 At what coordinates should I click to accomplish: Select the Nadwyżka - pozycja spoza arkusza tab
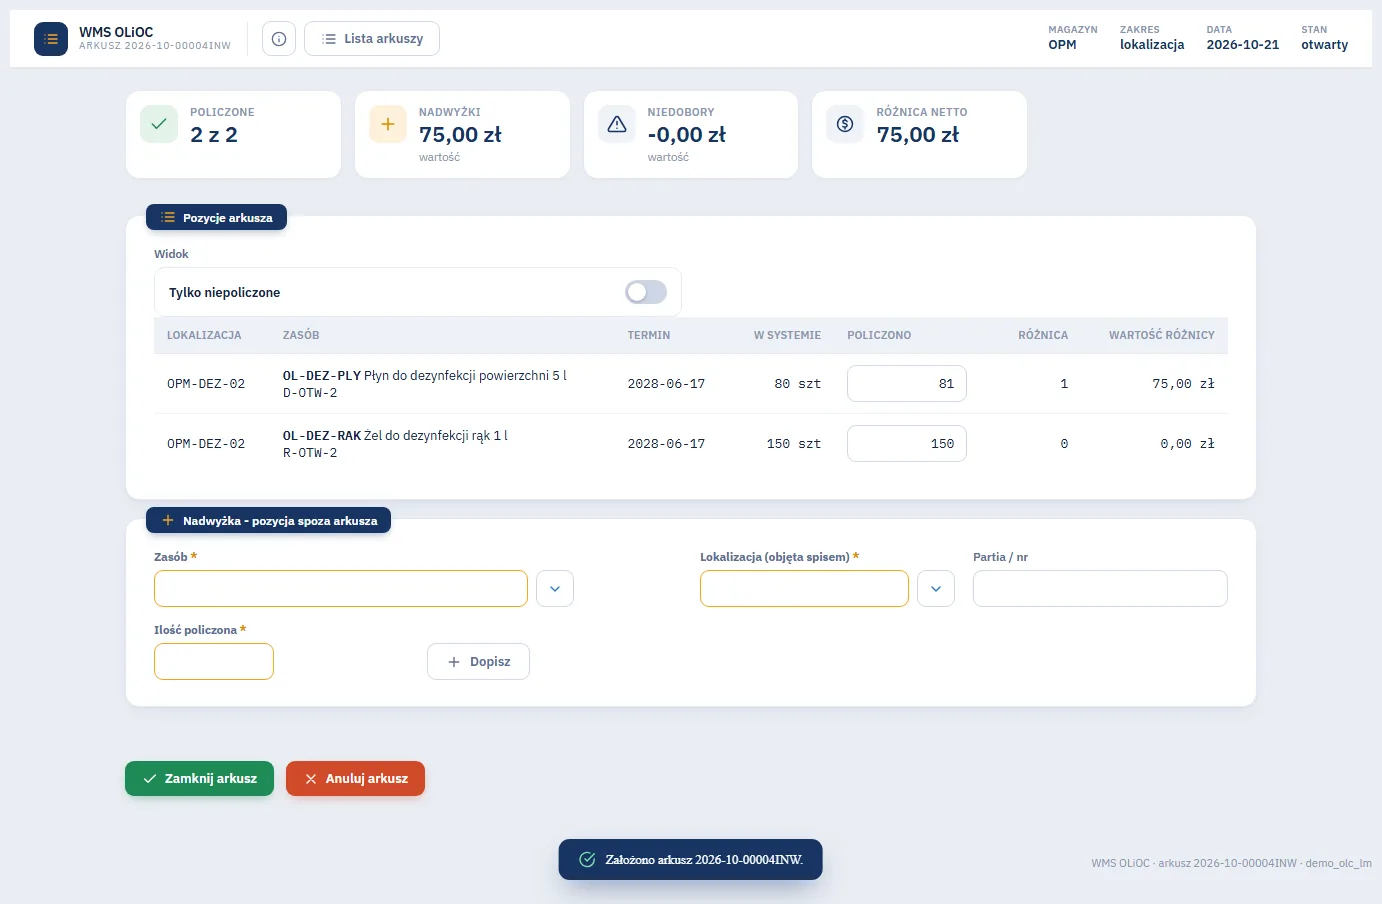pyautogui.click(x=268, y=521)
